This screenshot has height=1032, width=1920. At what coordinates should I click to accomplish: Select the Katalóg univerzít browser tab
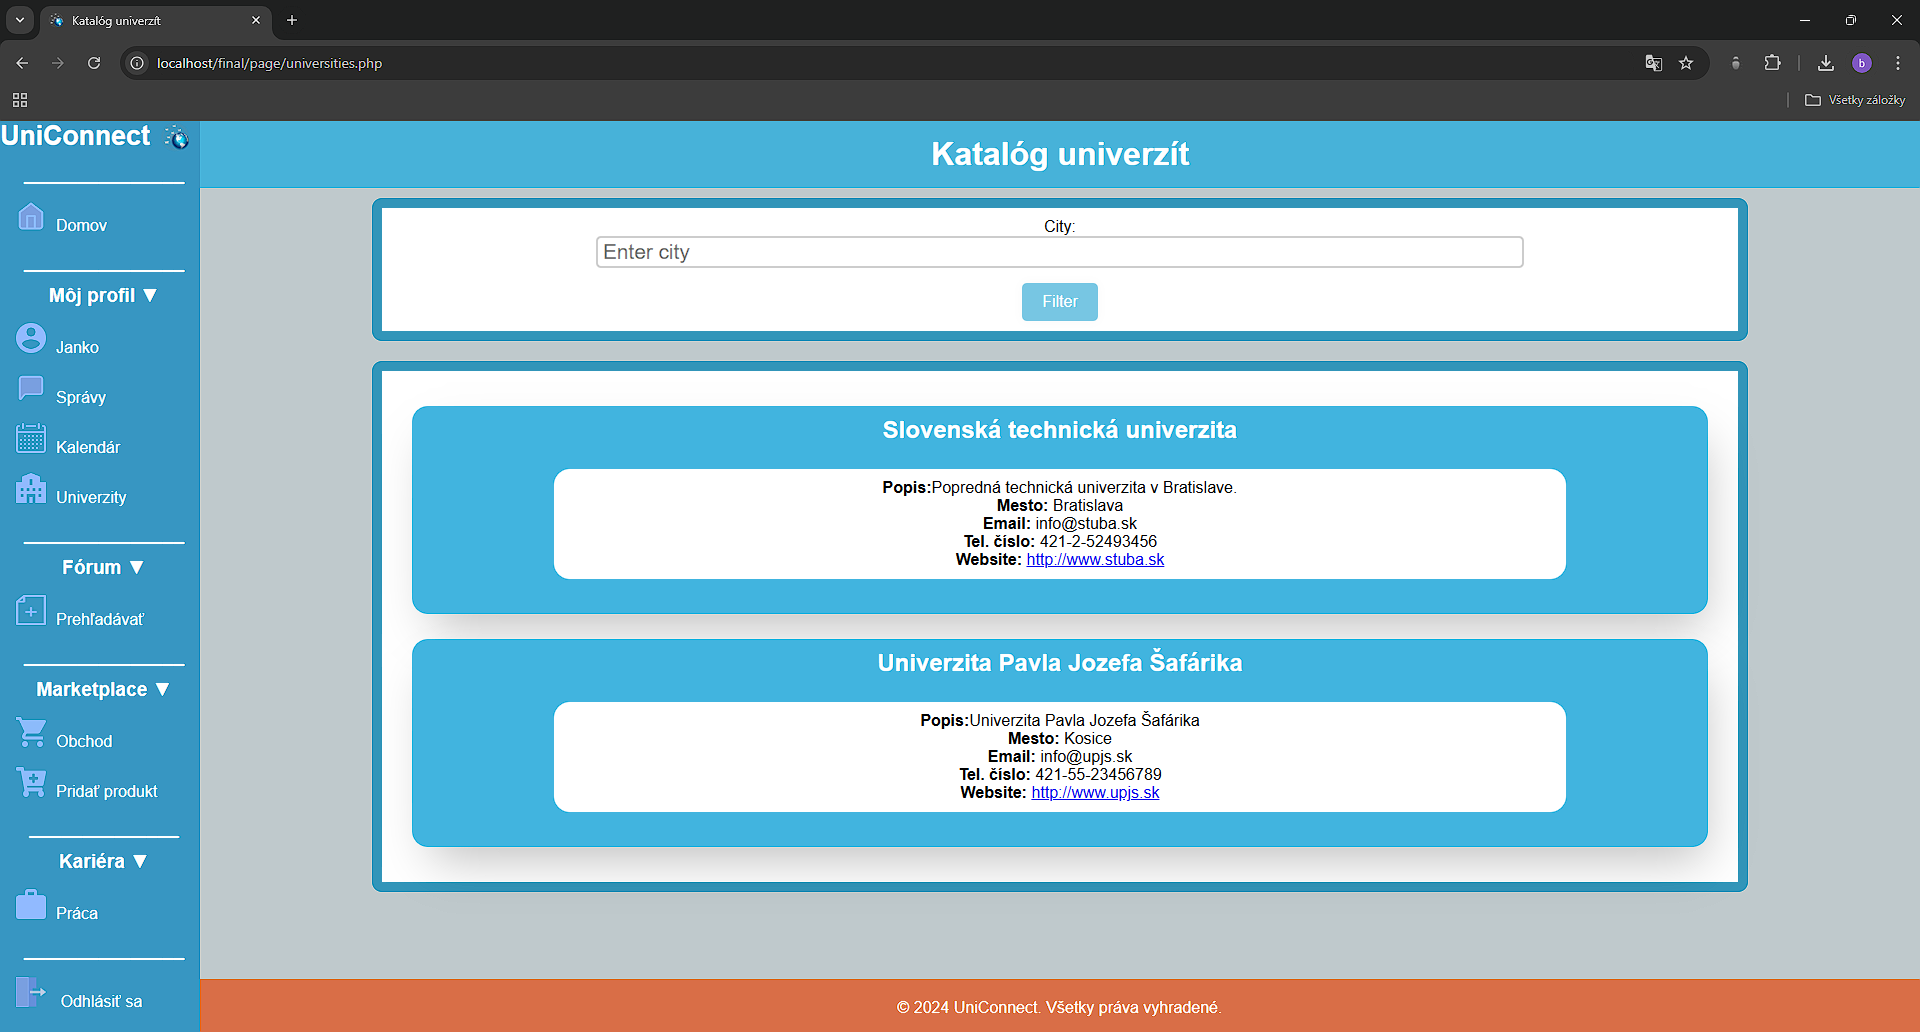point(155,20)
